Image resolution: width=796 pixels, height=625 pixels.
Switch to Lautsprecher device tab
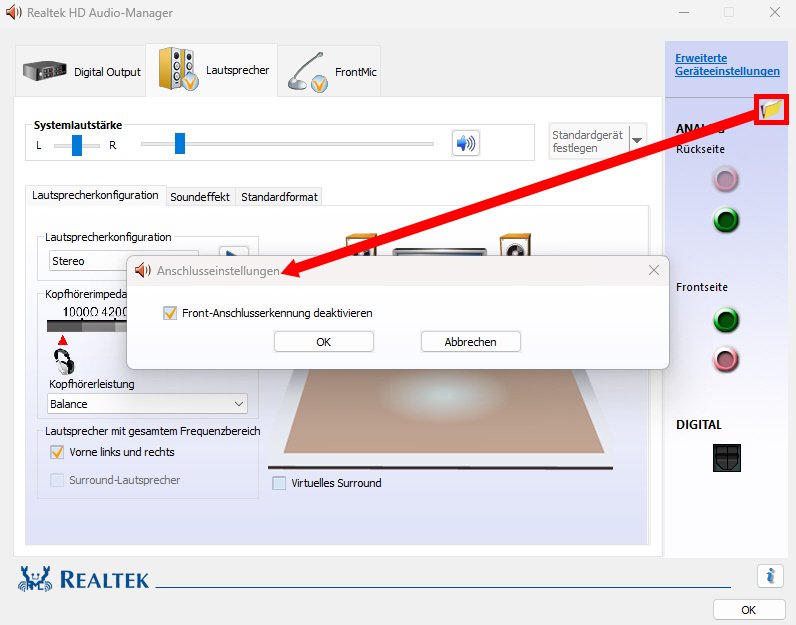212,70
